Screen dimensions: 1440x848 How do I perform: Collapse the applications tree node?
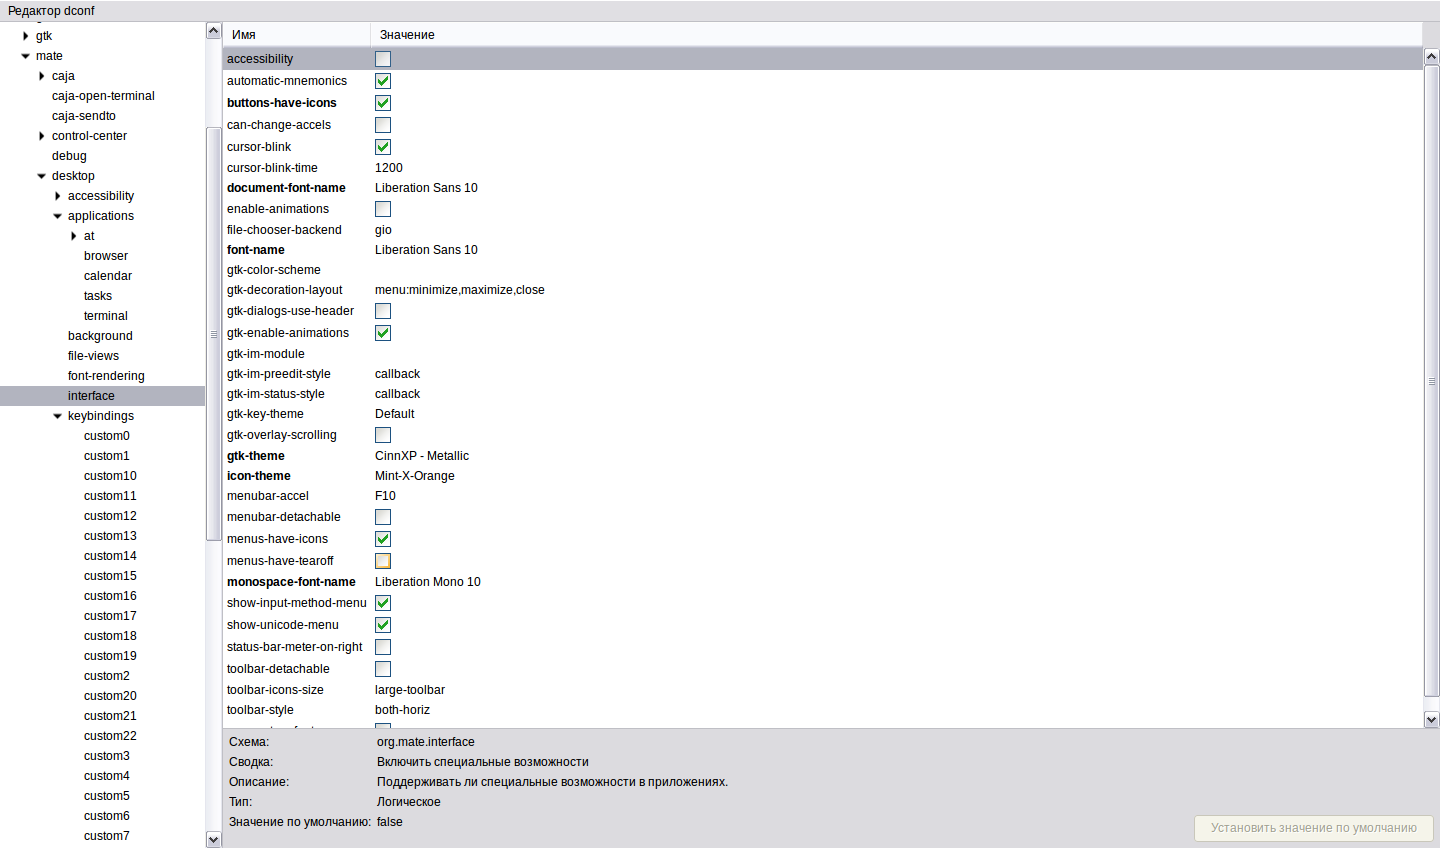tap(58, 216)
